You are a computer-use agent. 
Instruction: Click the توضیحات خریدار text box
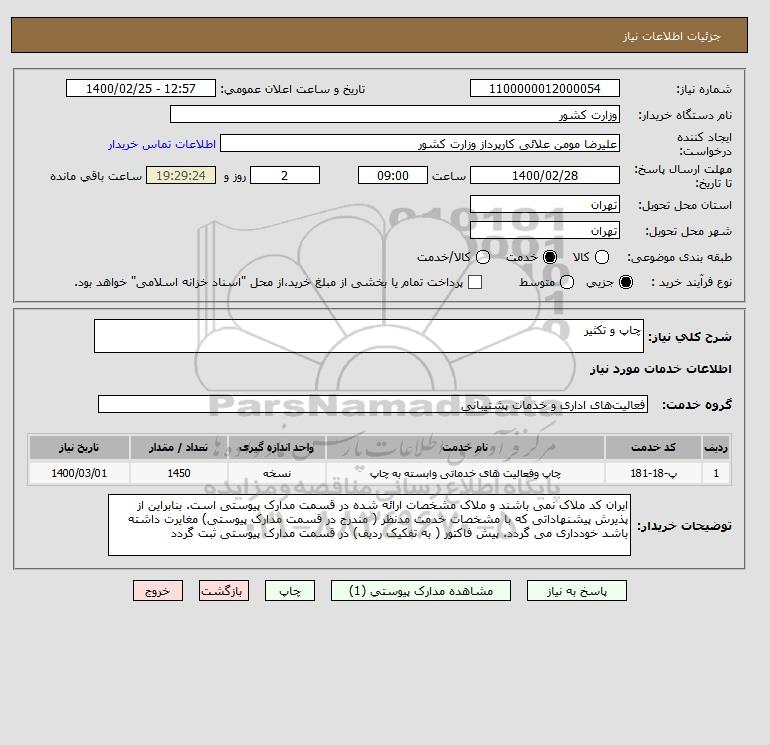tap(369, 525)
